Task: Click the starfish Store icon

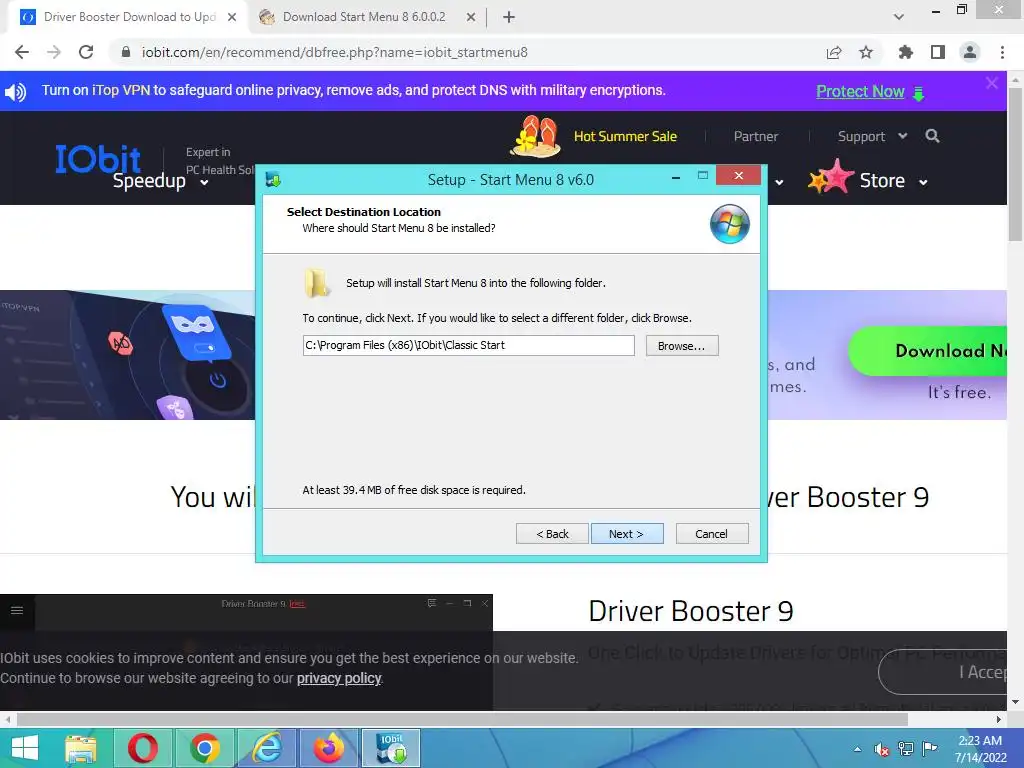Action: [x=831, y=176]
